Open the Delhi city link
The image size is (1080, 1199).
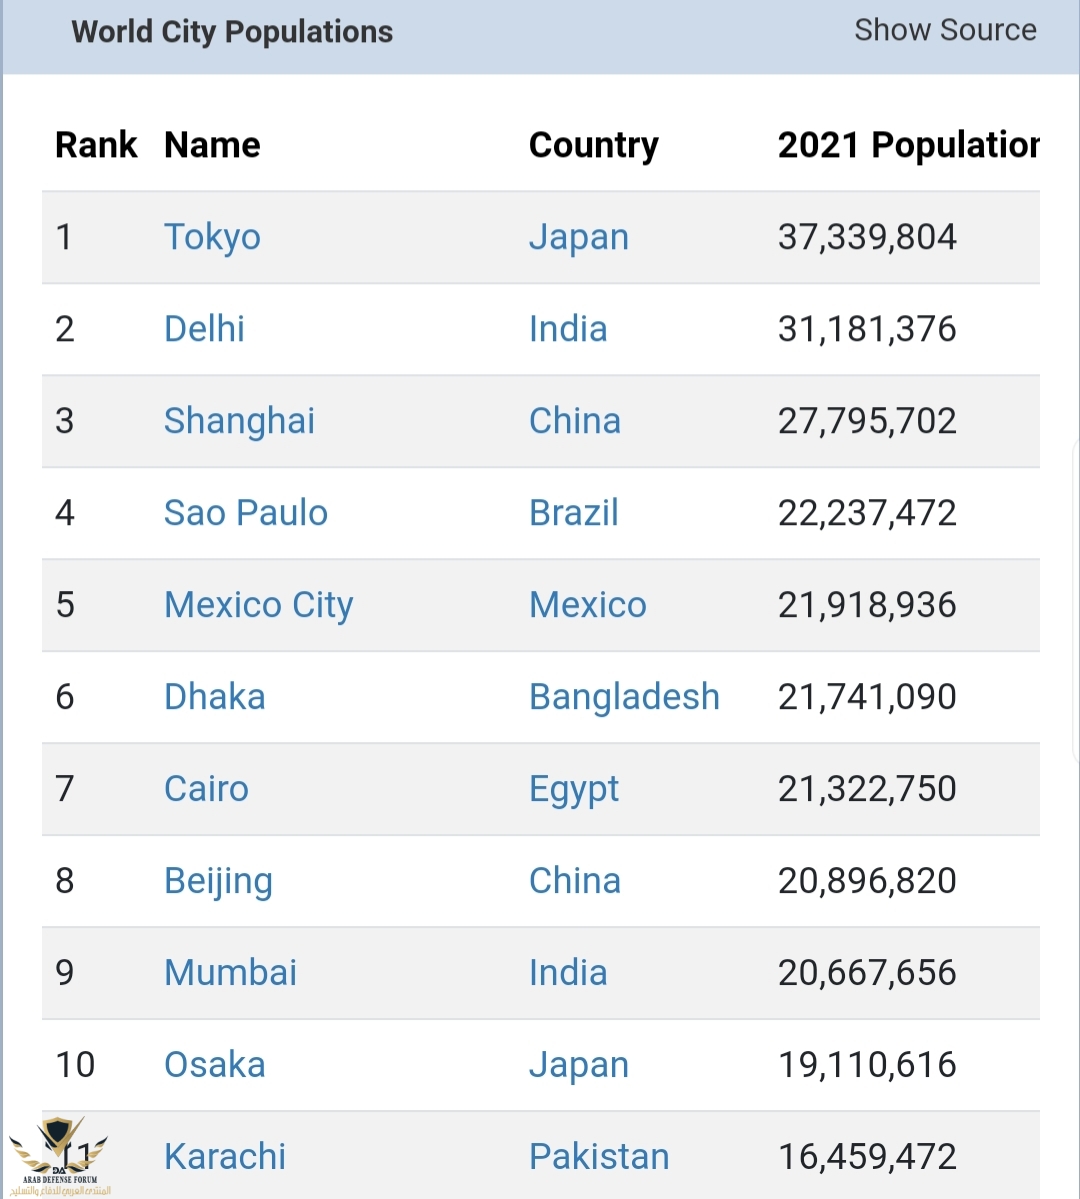tap(204, 329)
